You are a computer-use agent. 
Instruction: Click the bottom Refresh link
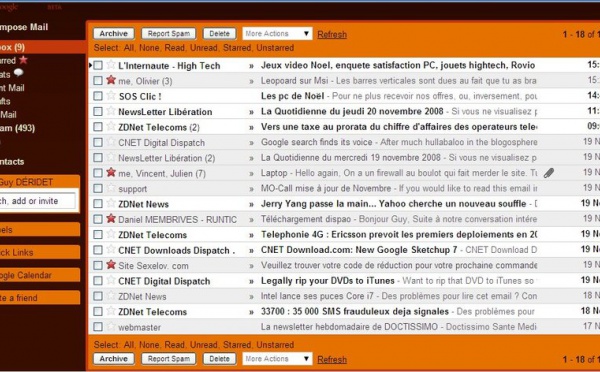[332, 359]
